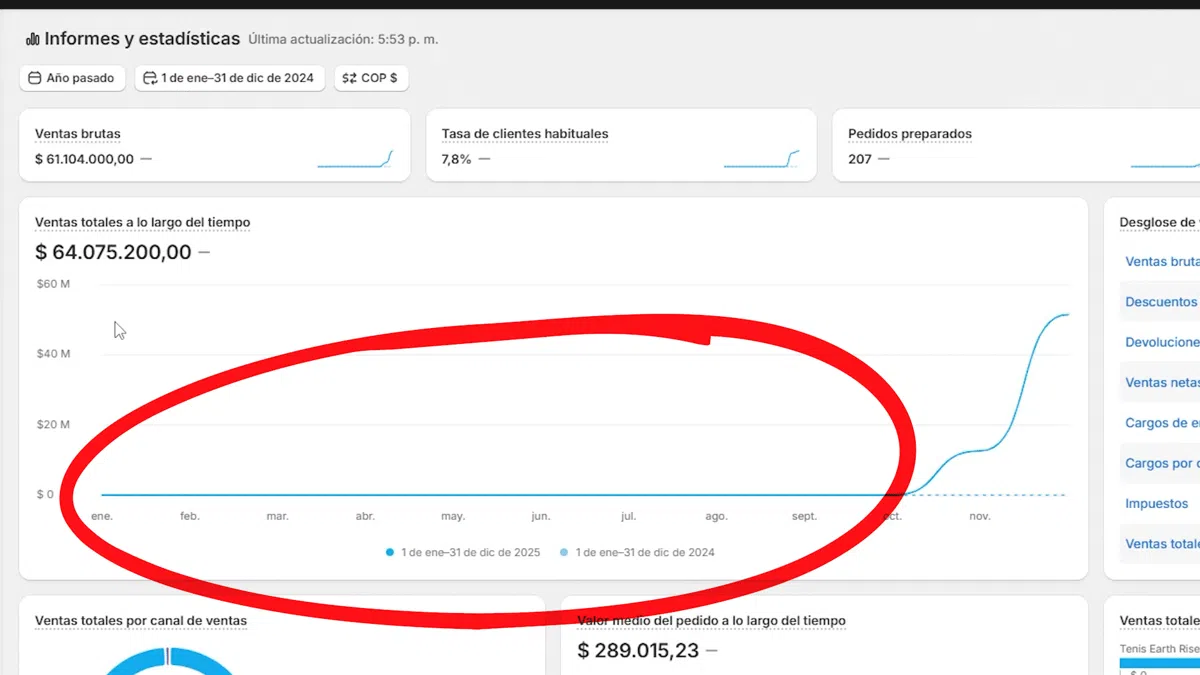Click the 207 prepared orders value
Viewport: 1200px width, 675px height.
click(860, 159)
